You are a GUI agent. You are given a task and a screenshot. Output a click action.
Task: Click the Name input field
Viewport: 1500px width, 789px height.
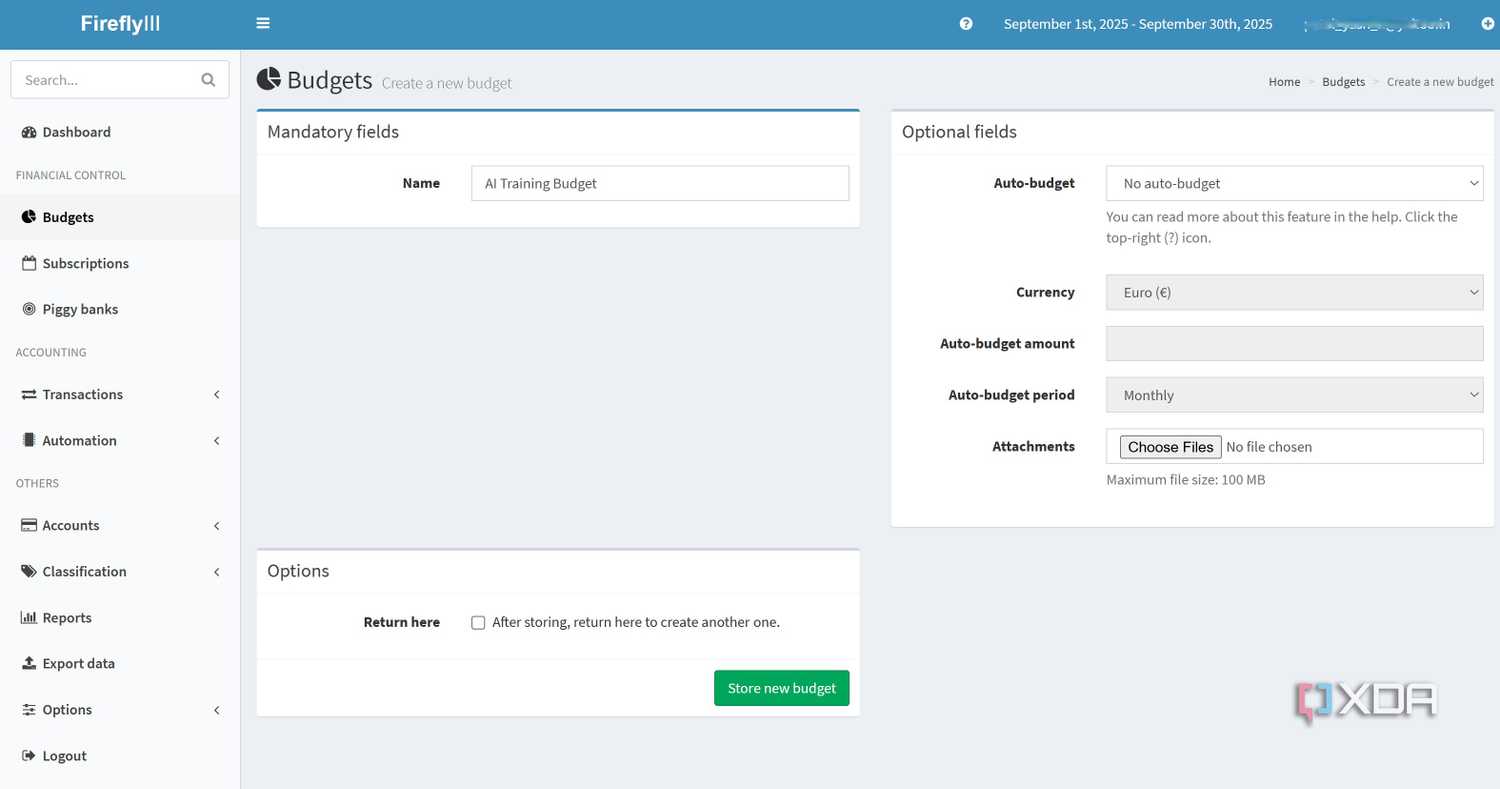pos(660,183)
